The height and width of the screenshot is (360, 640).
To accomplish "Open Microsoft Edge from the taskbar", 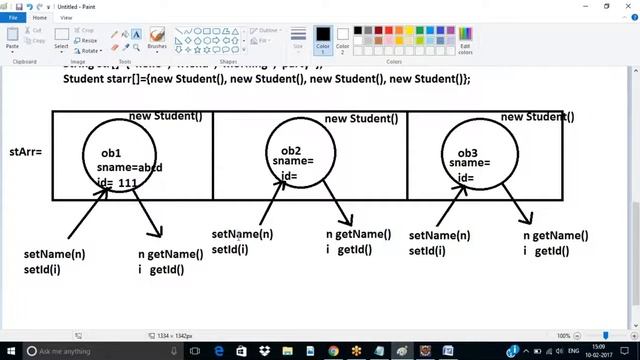I will tap(219, 351).
